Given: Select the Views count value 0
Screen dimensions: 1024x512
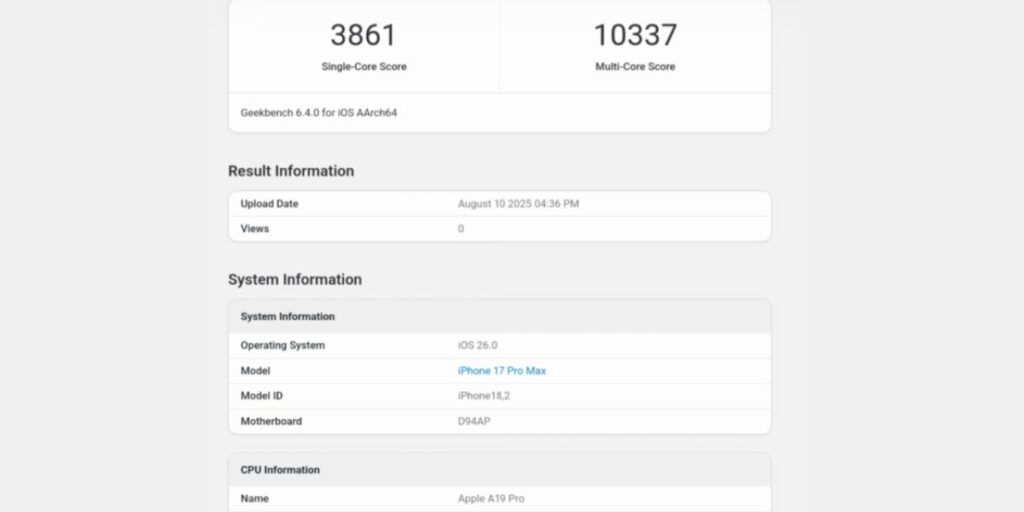Looking at the screenshot, I should pos(461,229).
